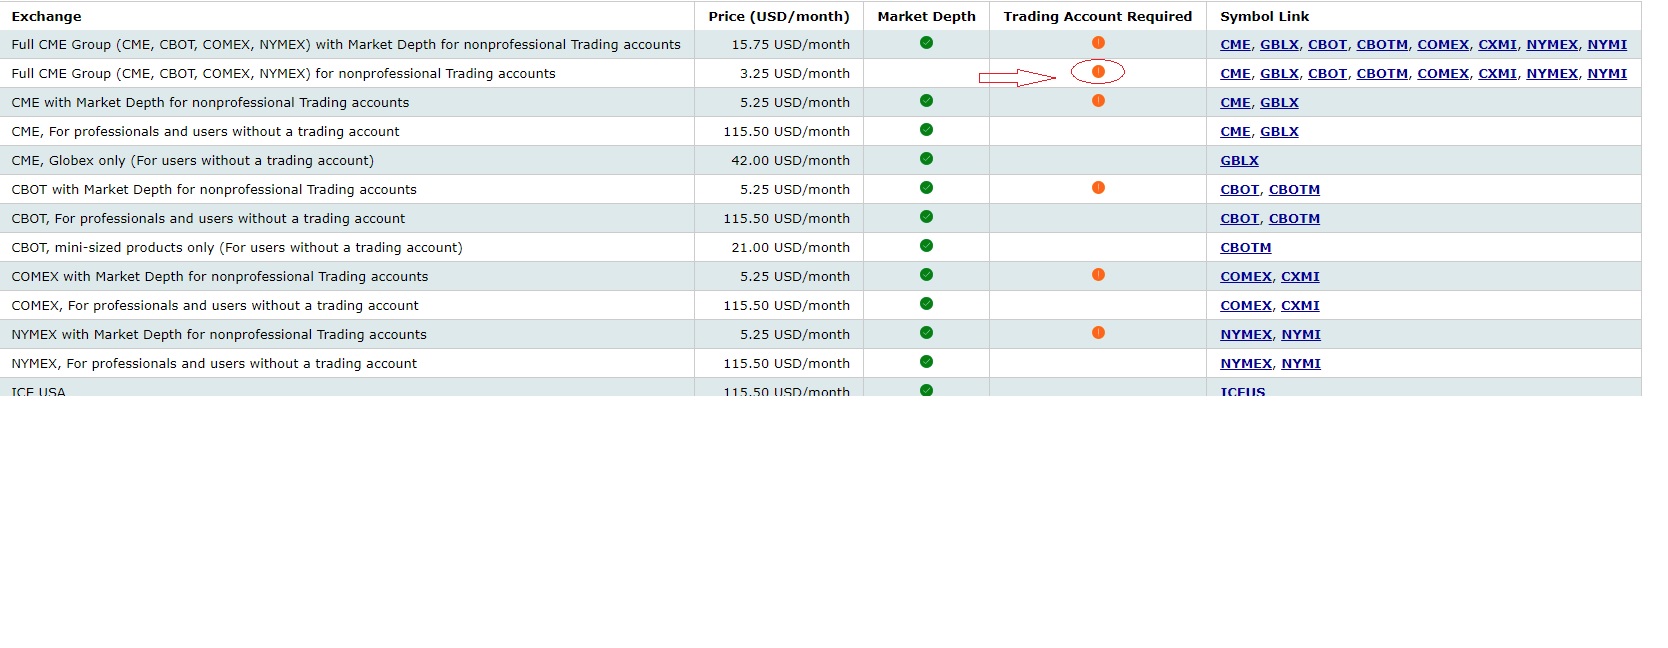Screen dimensions: 1668x648
Task: Click green check in CBOT mini-sized products row
Action: coord(926,246)
